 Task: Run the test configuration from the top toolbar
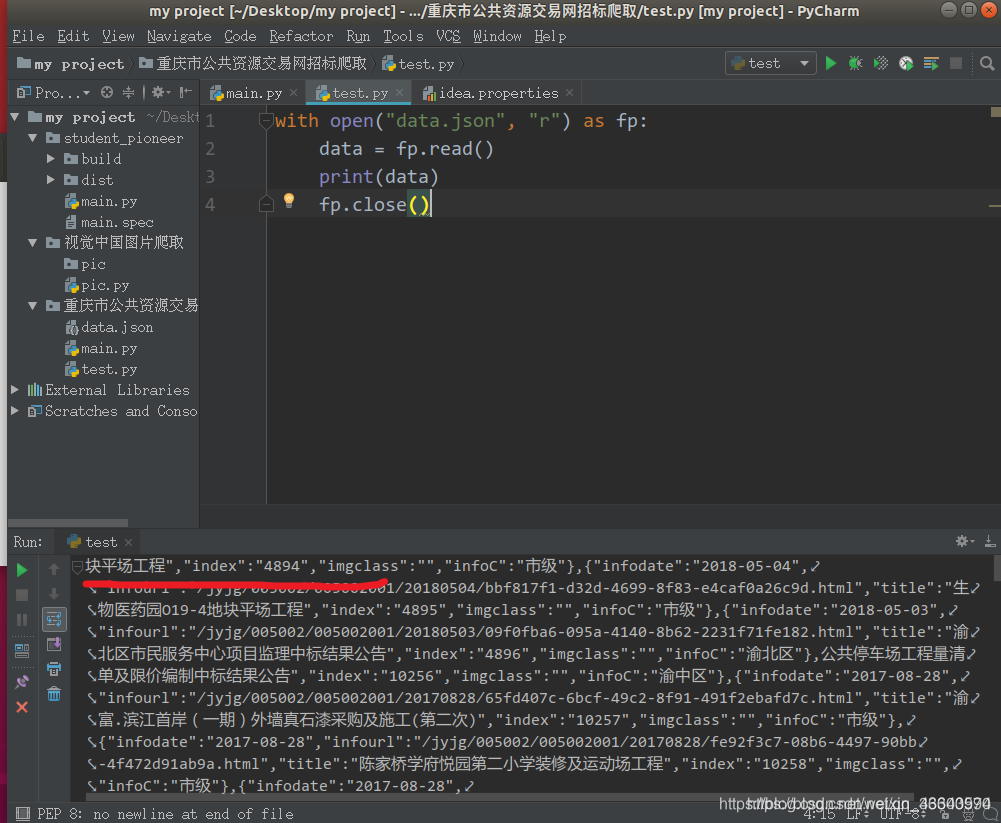tap(831, 63)
